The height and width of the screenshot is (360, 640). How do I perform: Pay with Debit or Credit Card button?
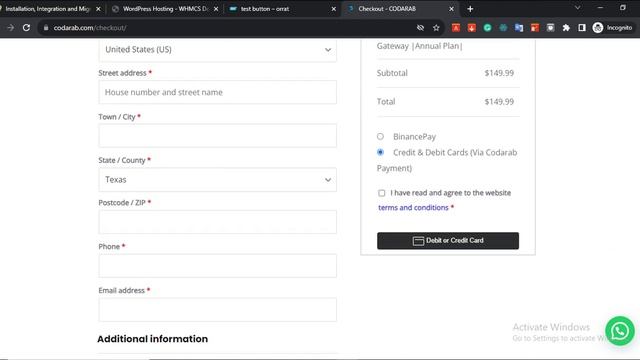pos(448,241)
